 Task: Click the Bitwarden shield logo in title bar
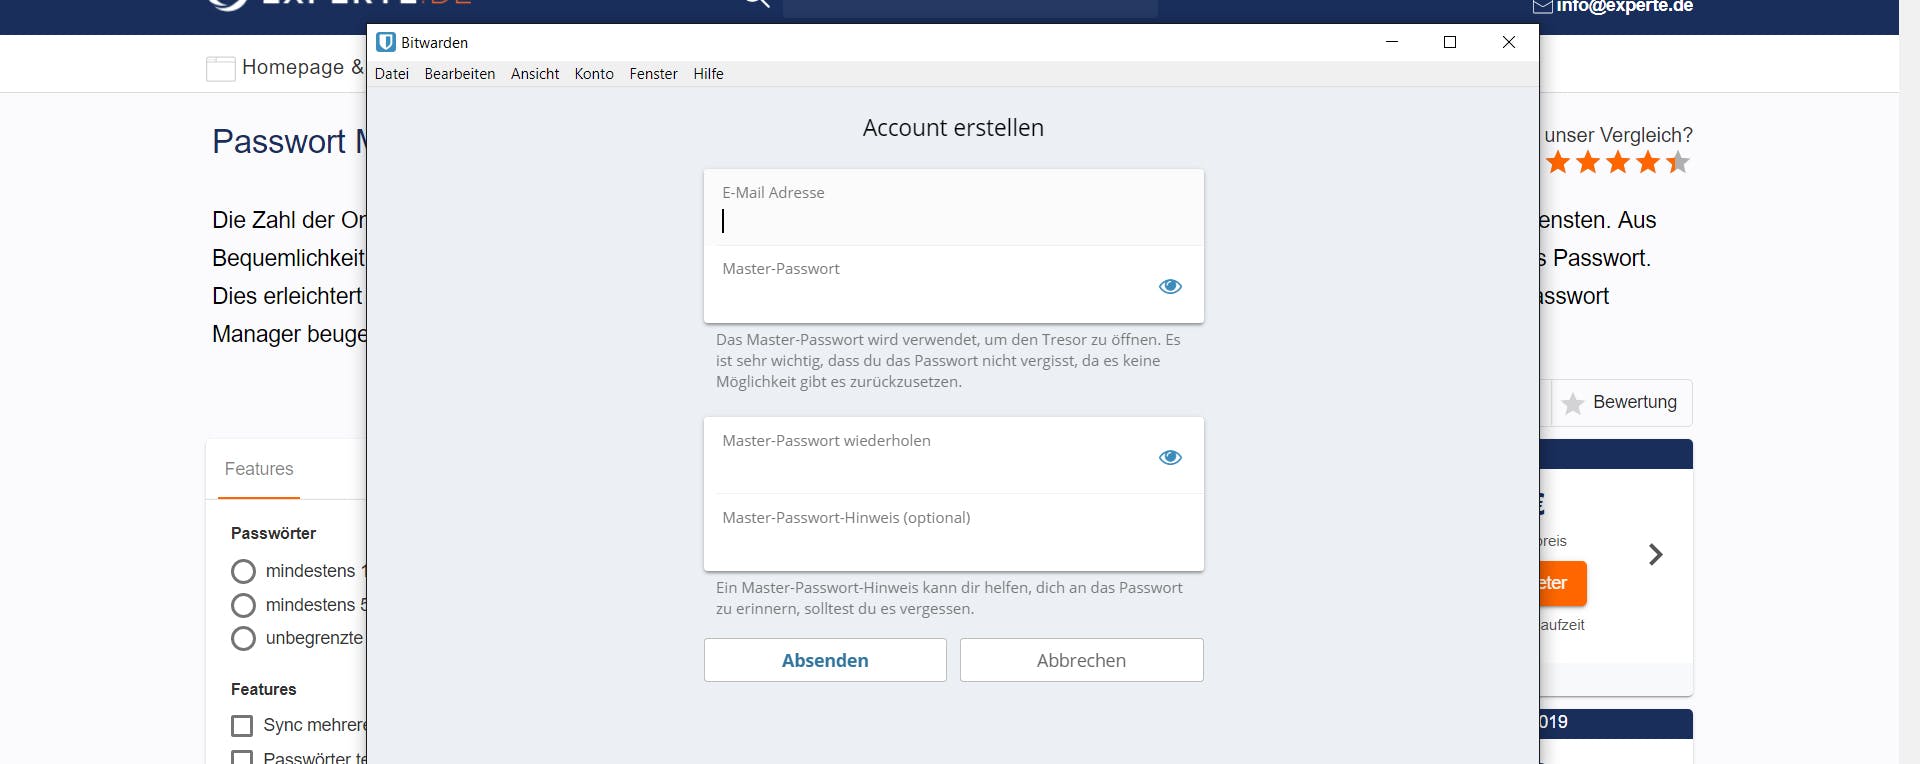386,42
